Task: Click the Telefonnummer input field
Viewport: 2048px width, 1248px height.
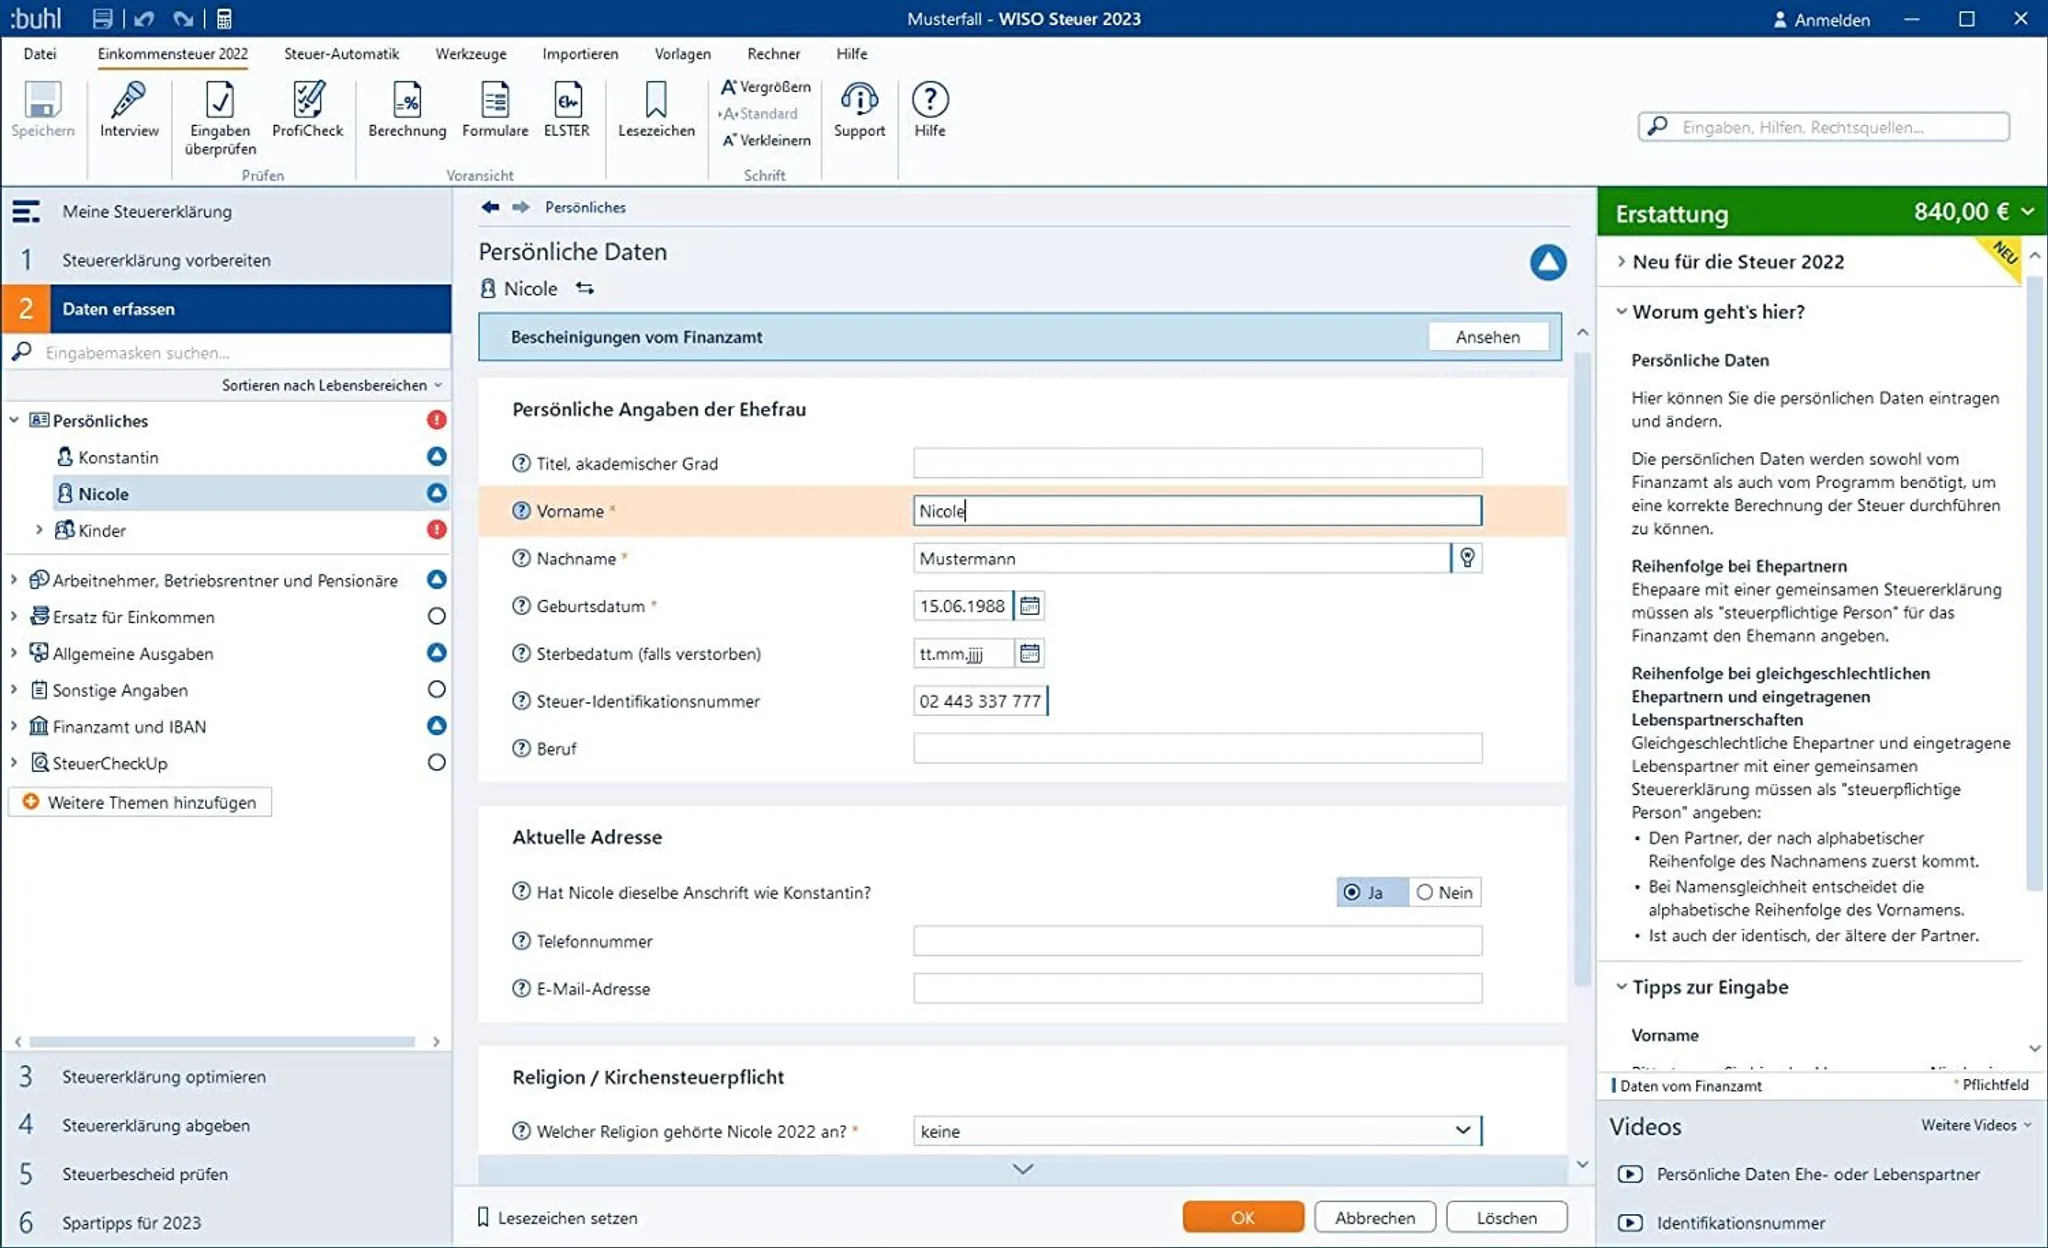Action: click(1197, 941)
